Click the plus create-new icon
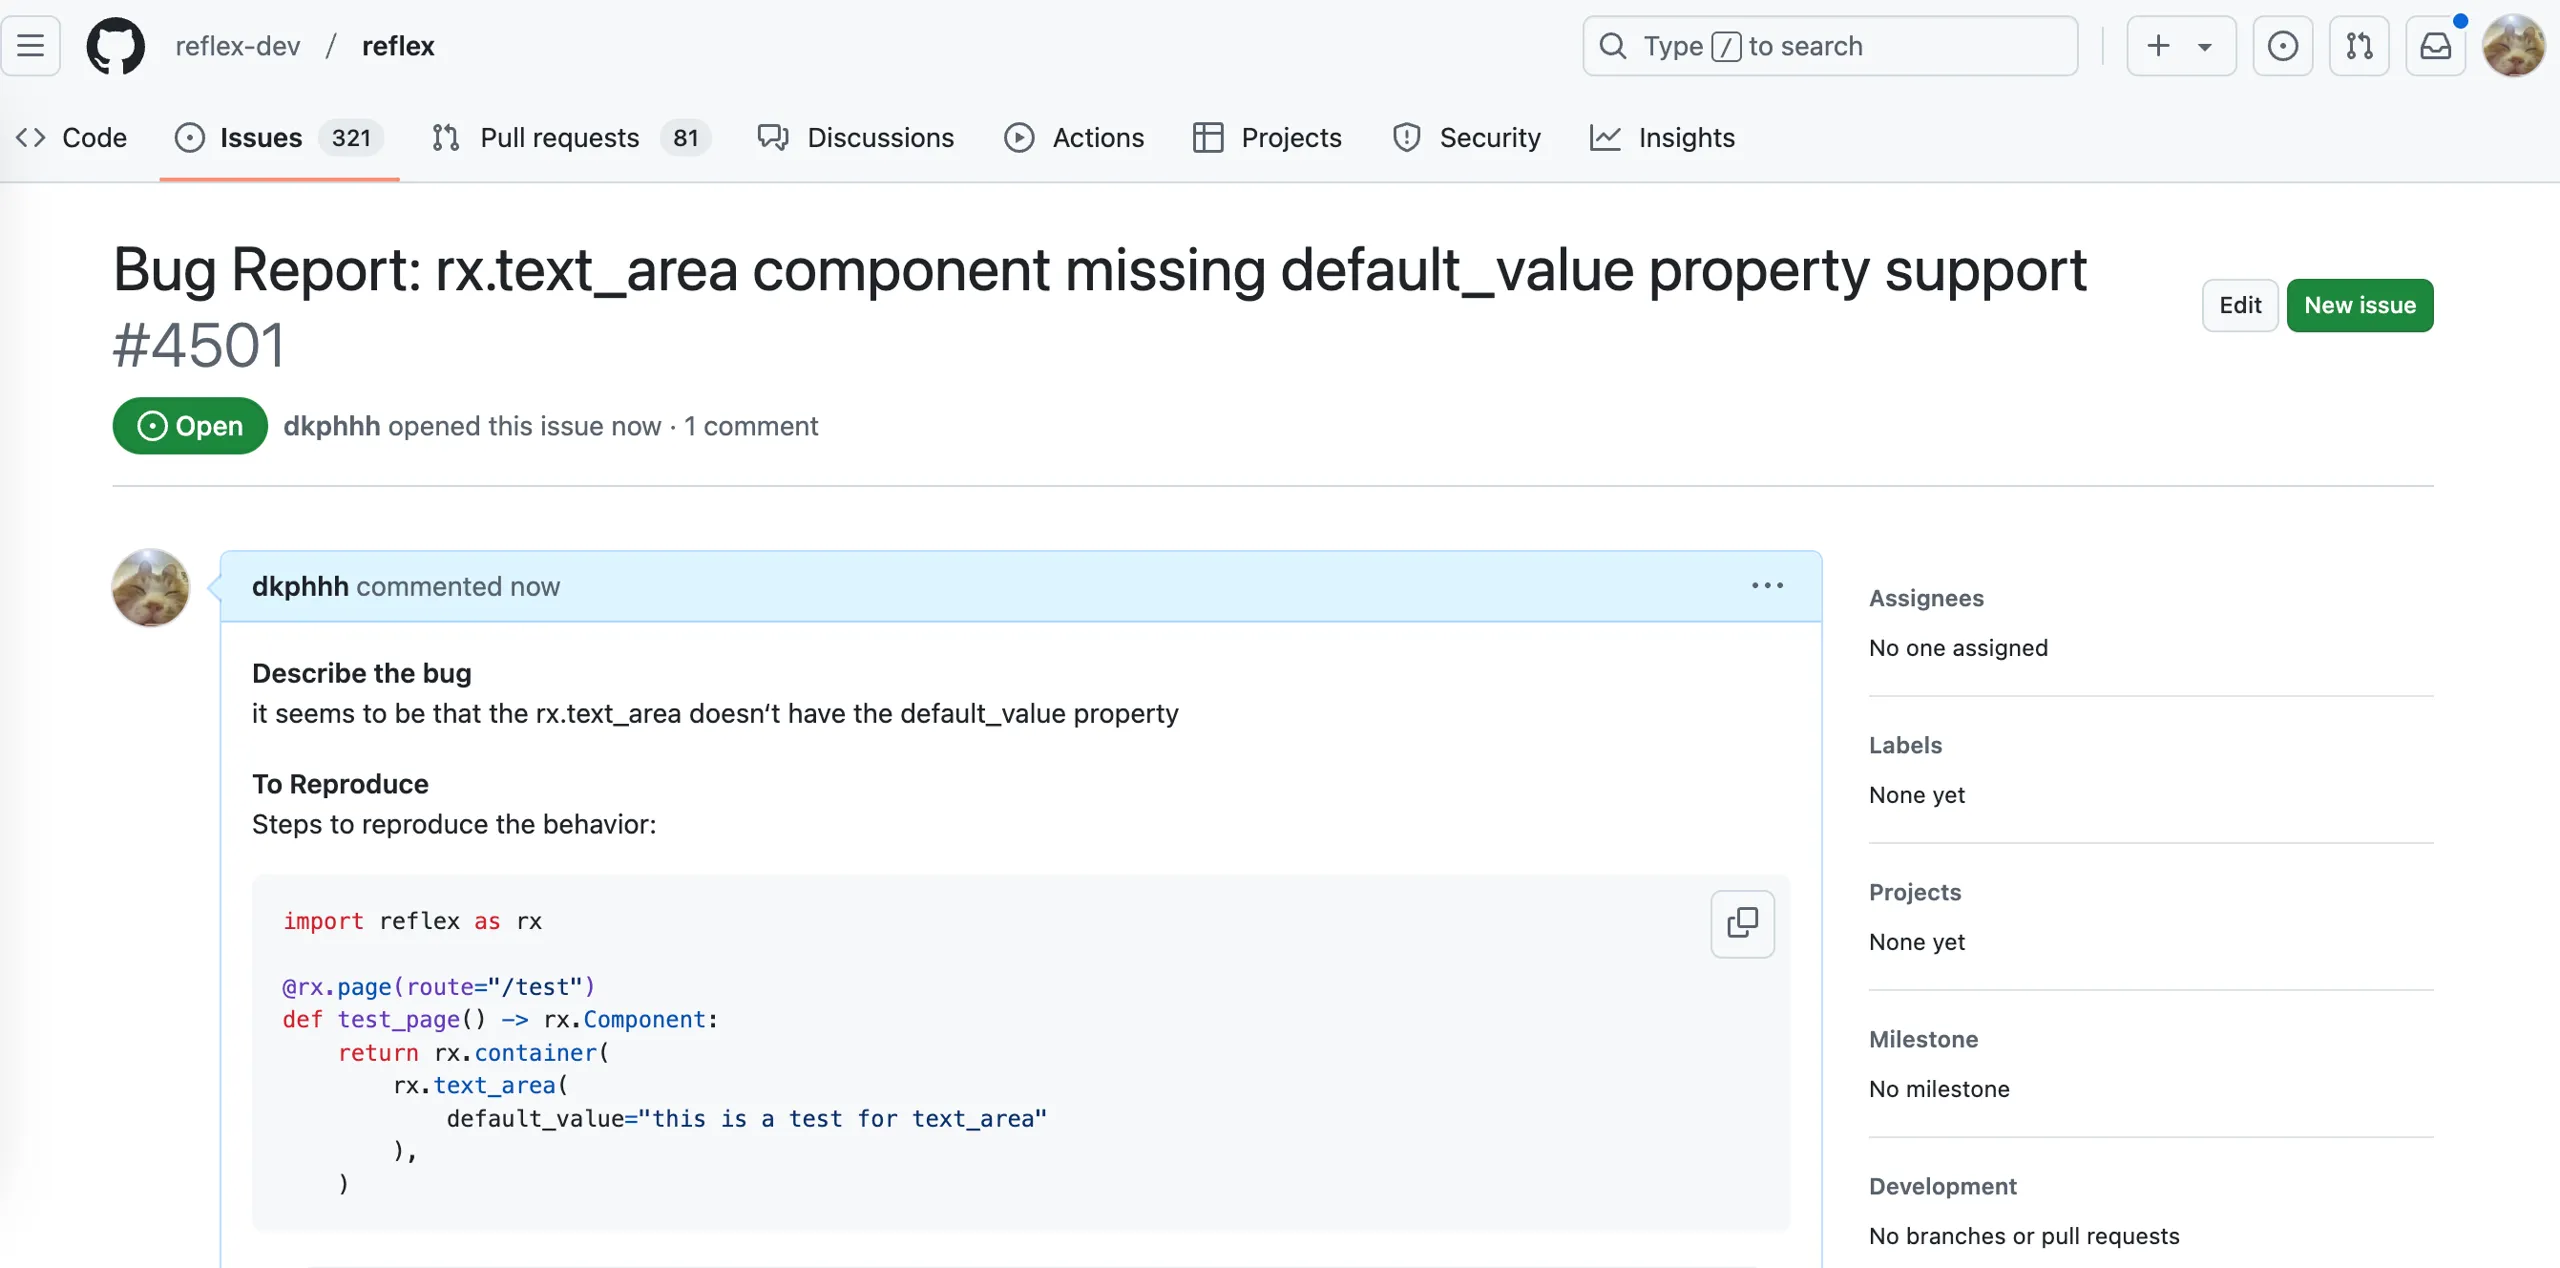This screenshot has width=2560, height=1268. click(2158, 46)
